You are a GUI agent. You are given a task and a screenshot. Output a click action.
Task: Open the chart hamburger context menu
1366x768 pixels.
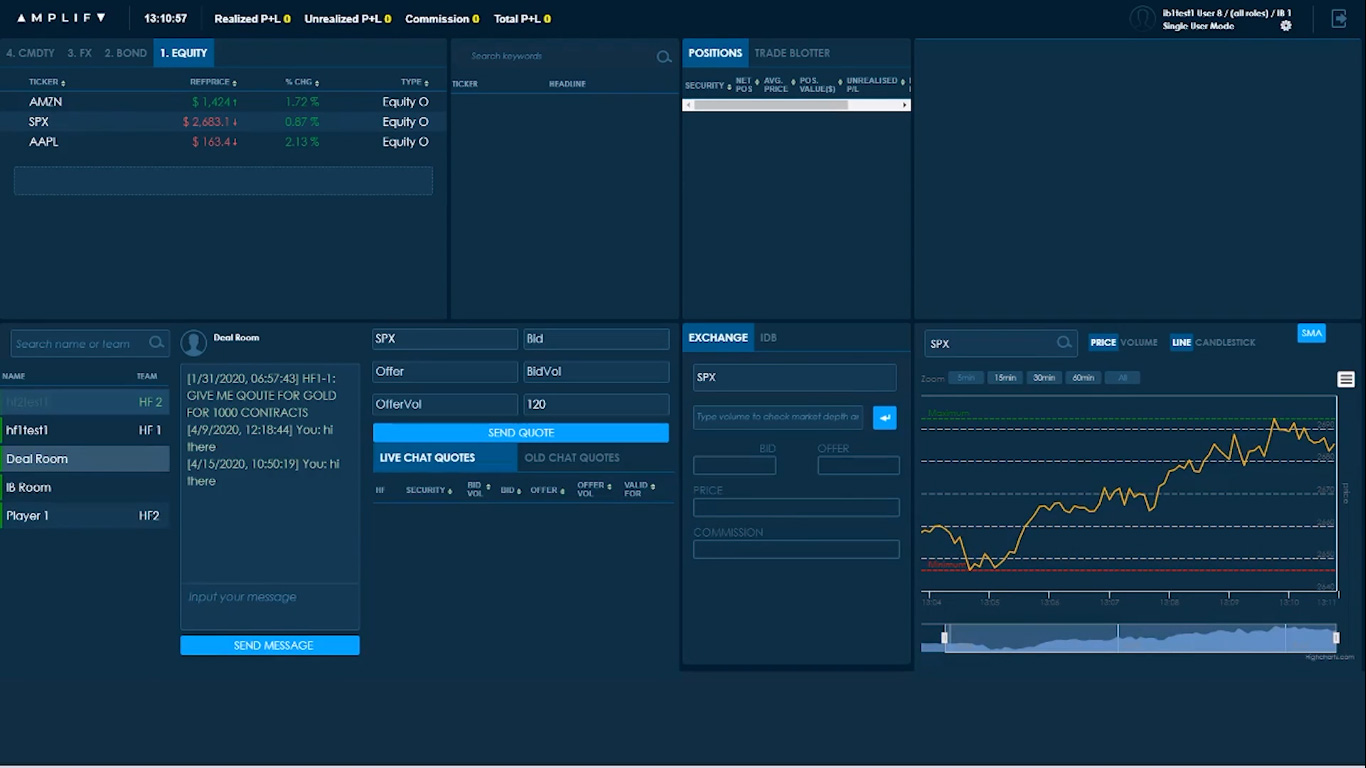(x=1346, y=379)
